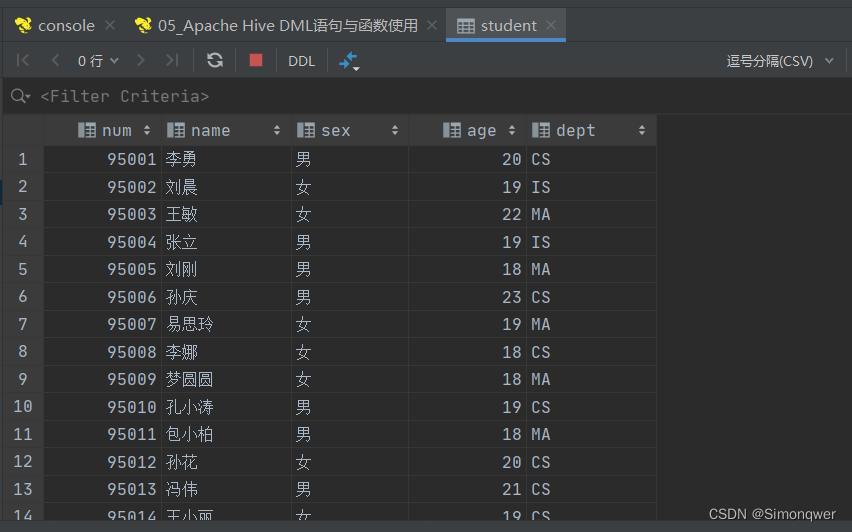The image size is (852, 532).
Task: Select name cell 王敏
Action: point(227,214)
